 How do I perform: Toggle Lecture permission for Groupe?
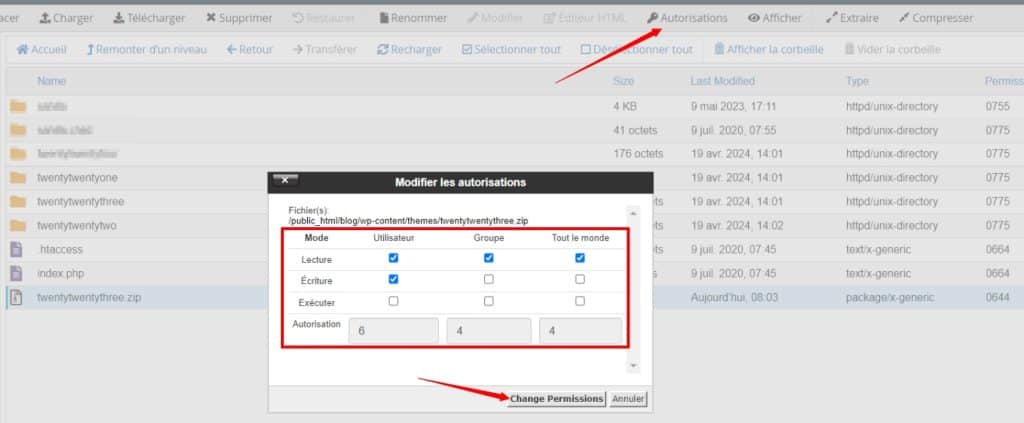(x=488, y=258)
